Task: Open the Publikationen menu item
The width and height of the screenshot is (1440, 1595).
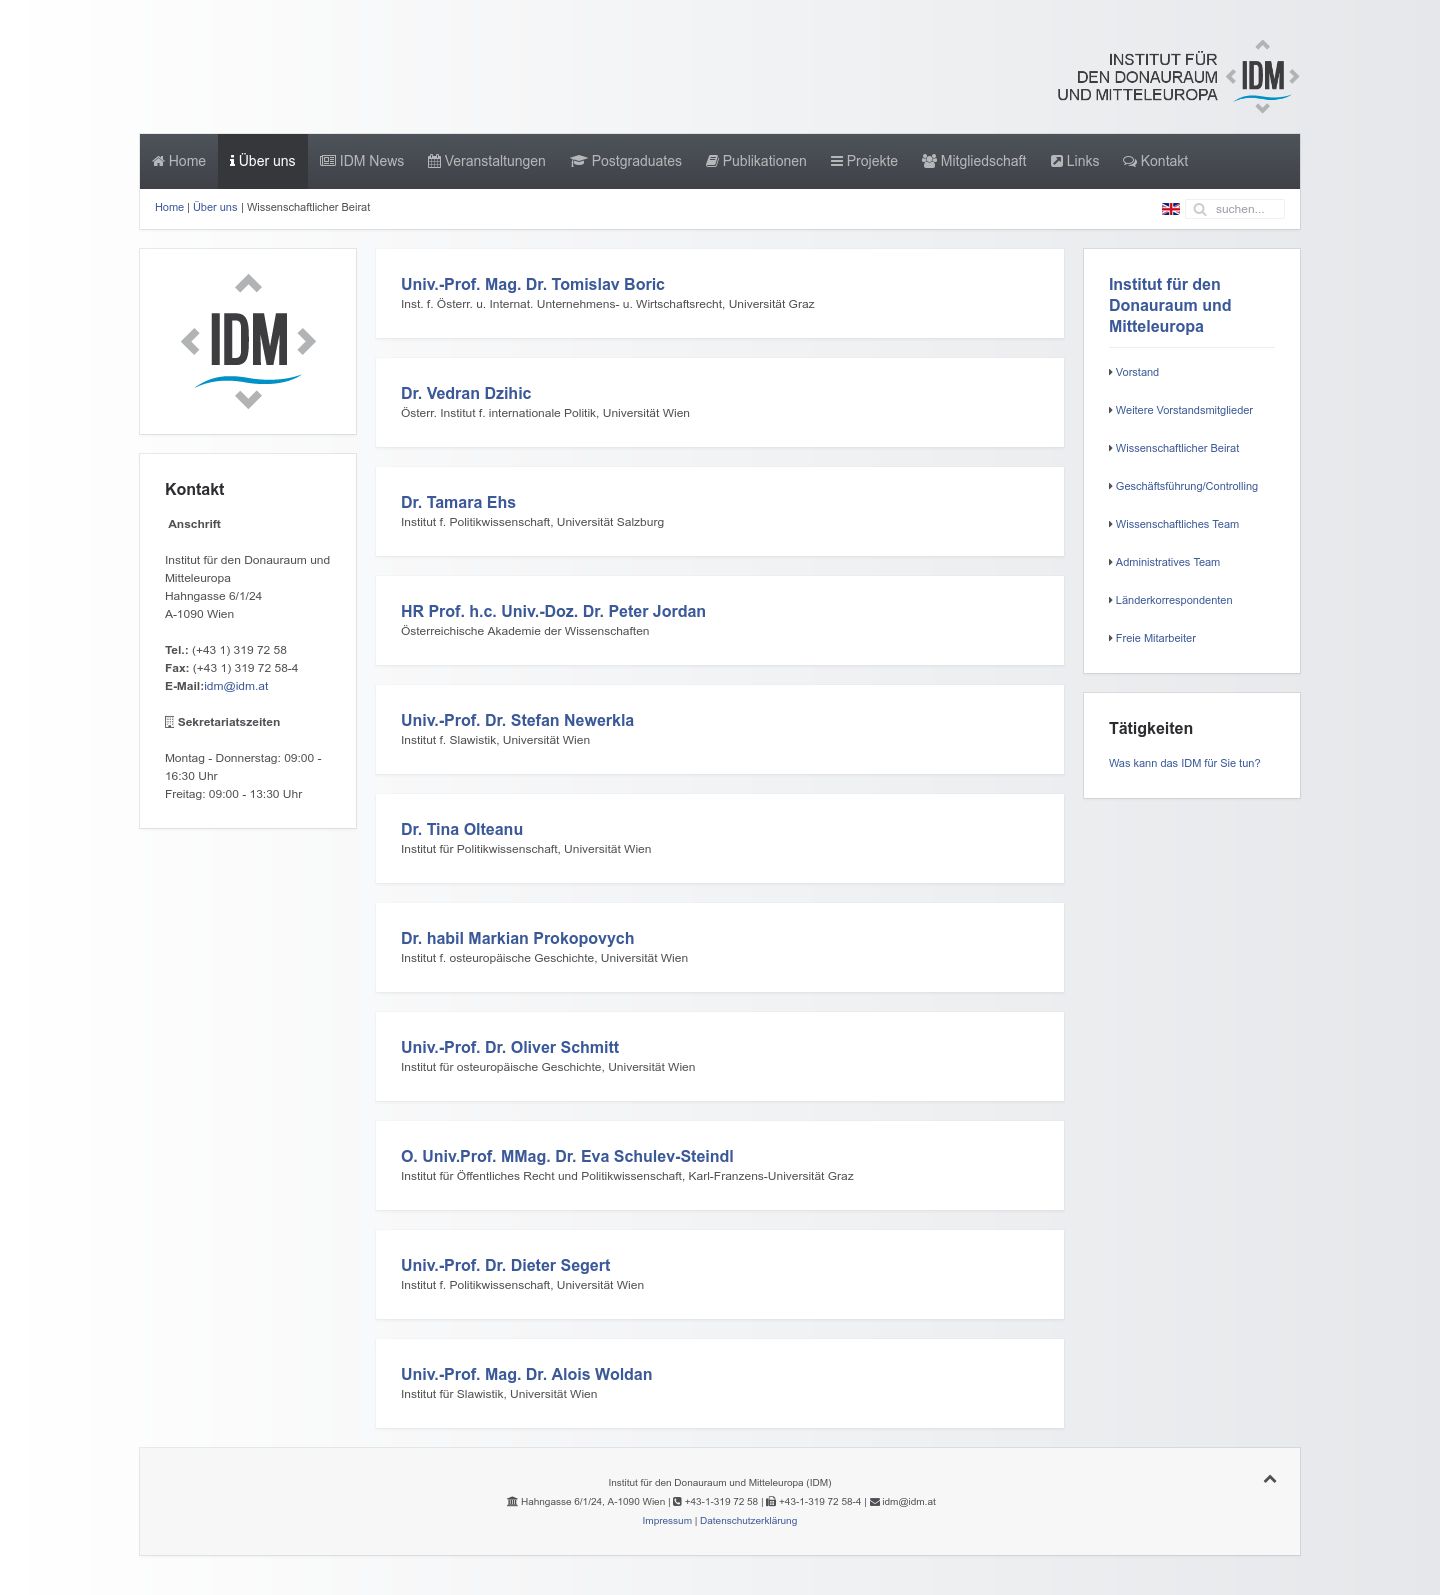Action: (x=756, y=161)
